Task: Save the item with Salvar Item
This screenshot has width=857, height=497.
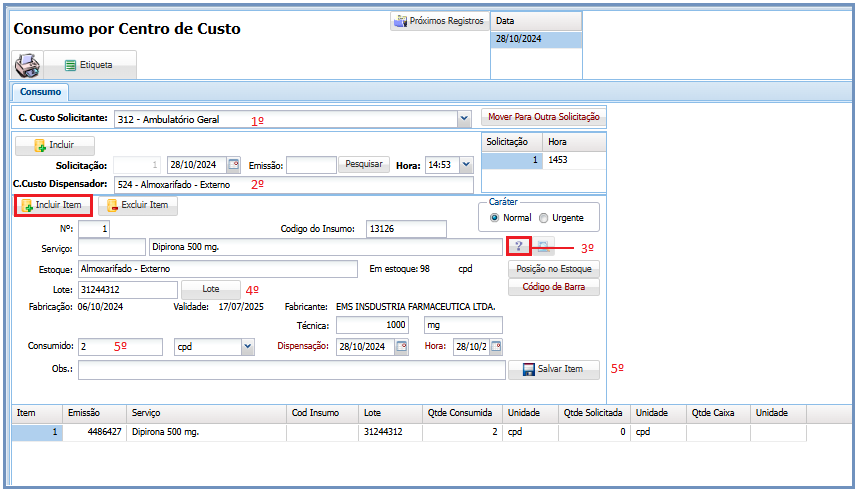Action: pos(554,369)
